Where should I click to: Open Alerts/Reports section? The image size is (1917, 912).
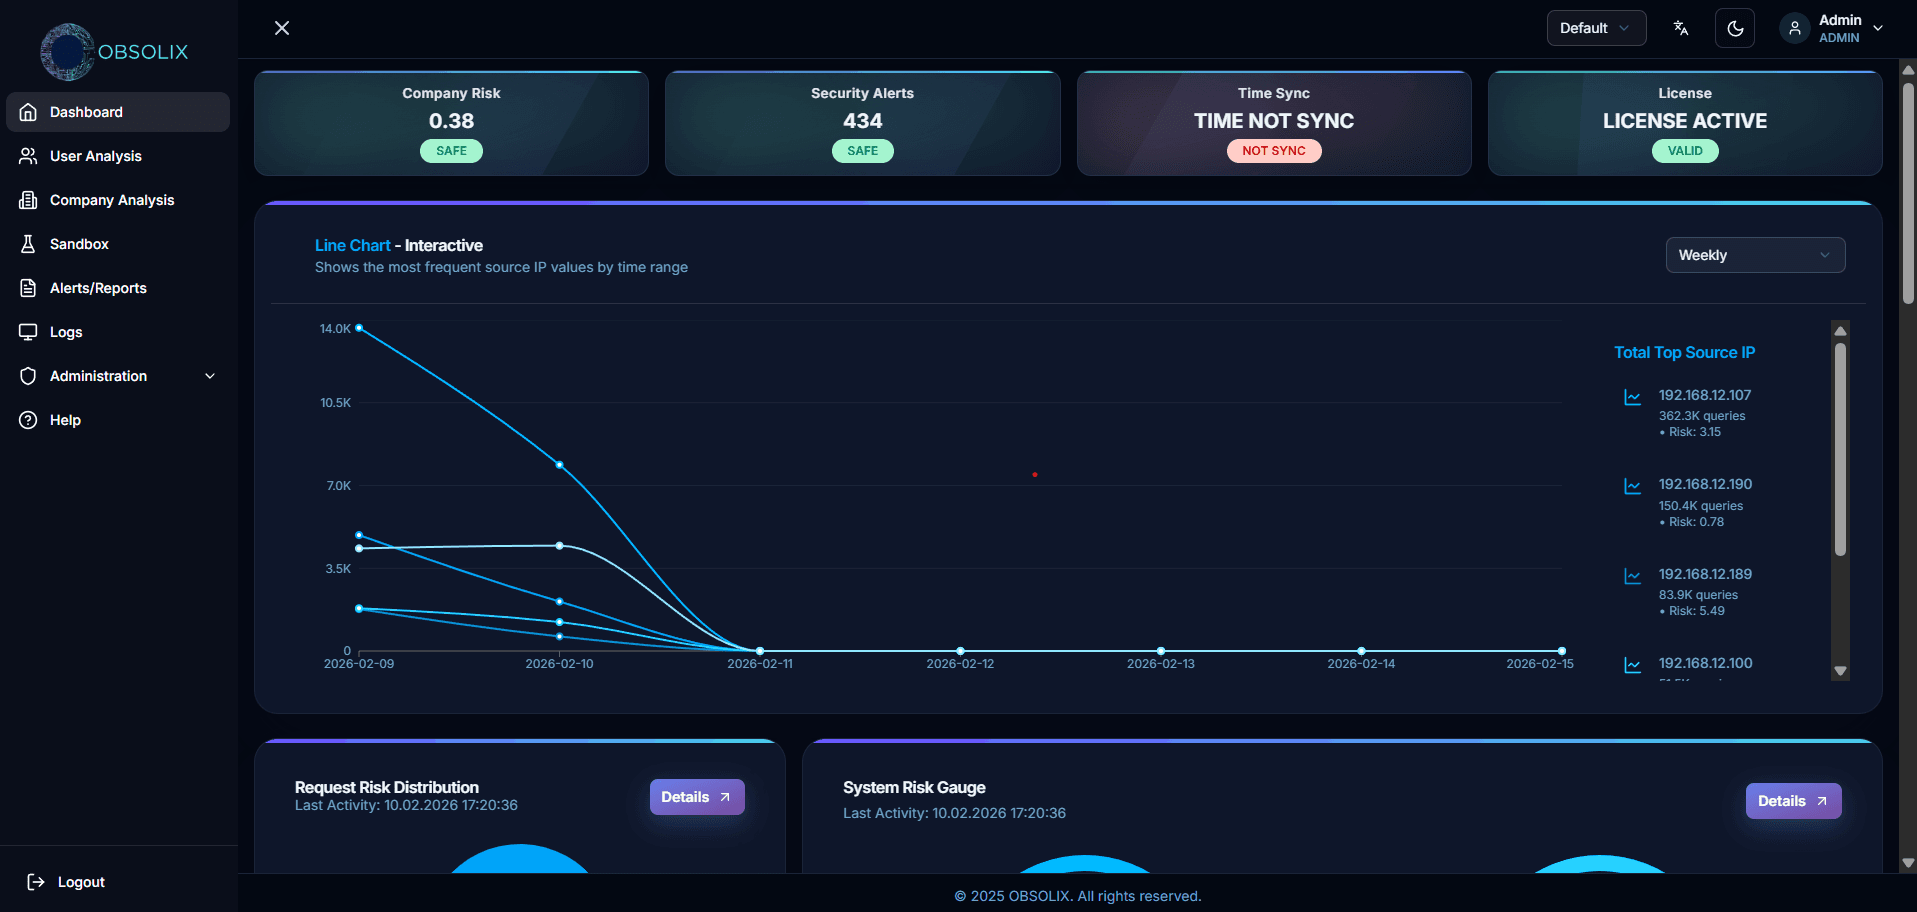[118, 288]
